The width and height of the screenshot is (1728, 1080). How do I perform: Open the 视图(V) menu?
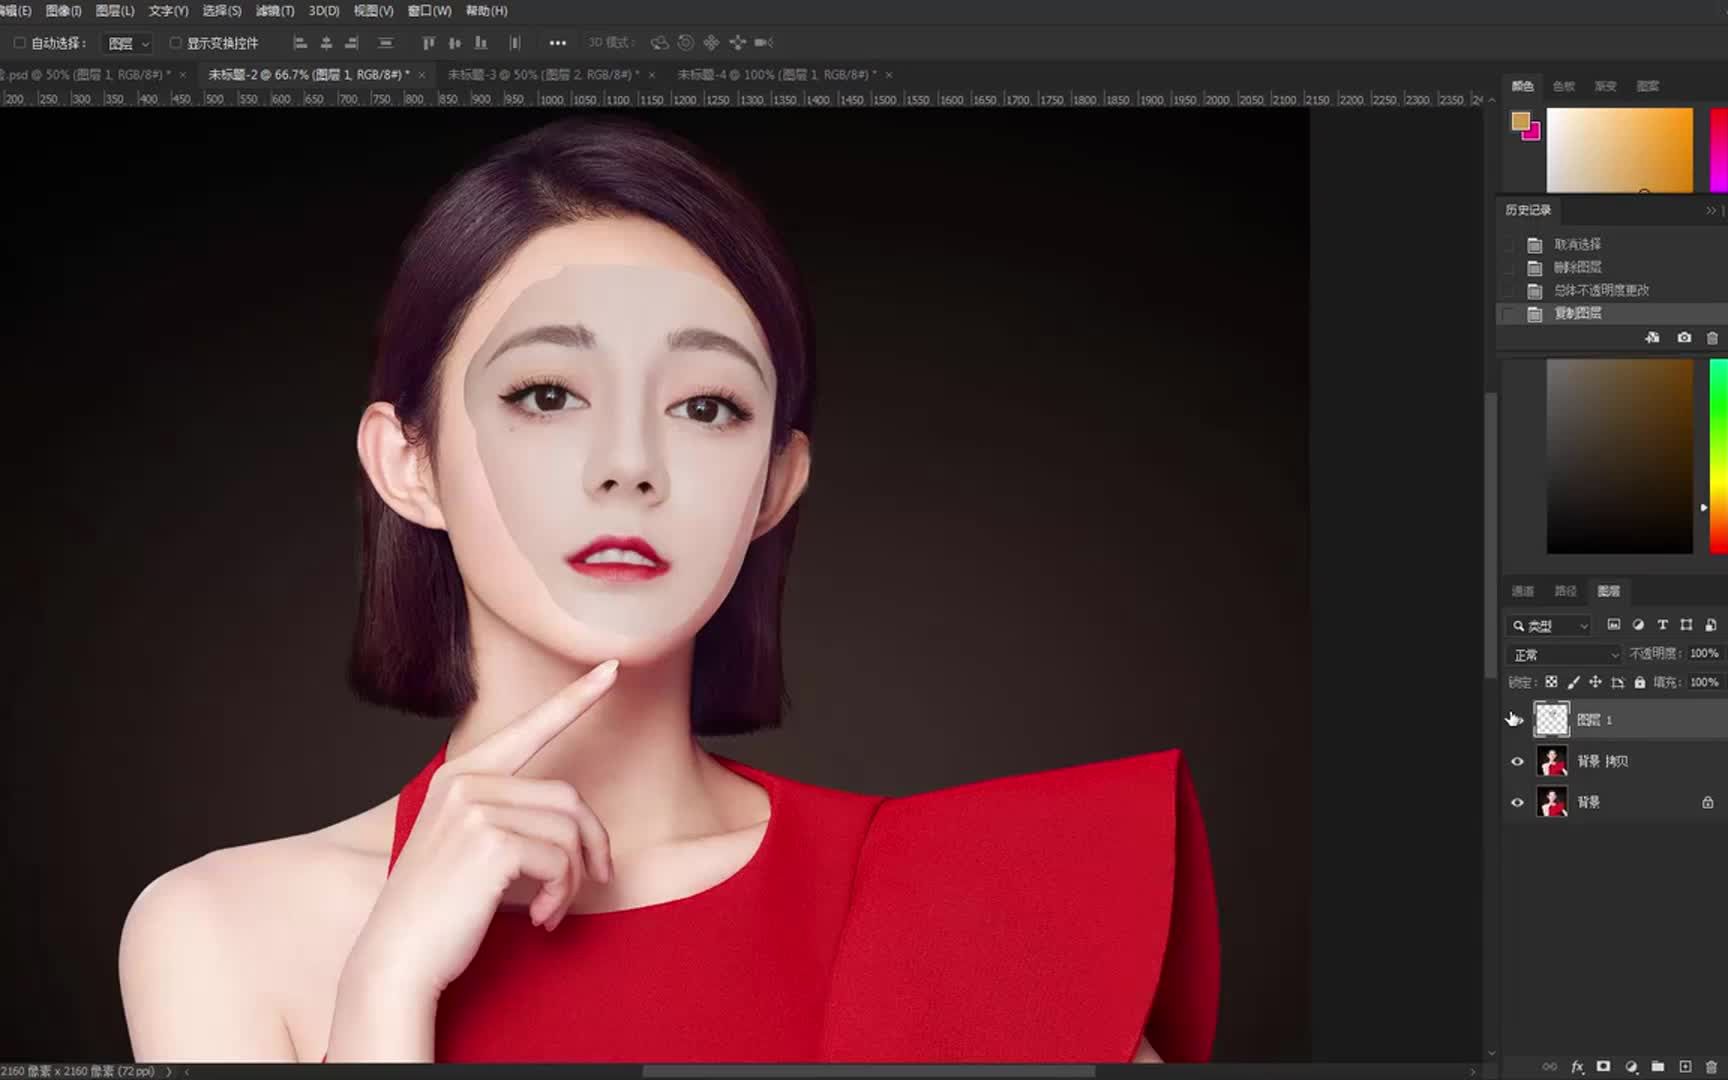(x=373, y=11)
